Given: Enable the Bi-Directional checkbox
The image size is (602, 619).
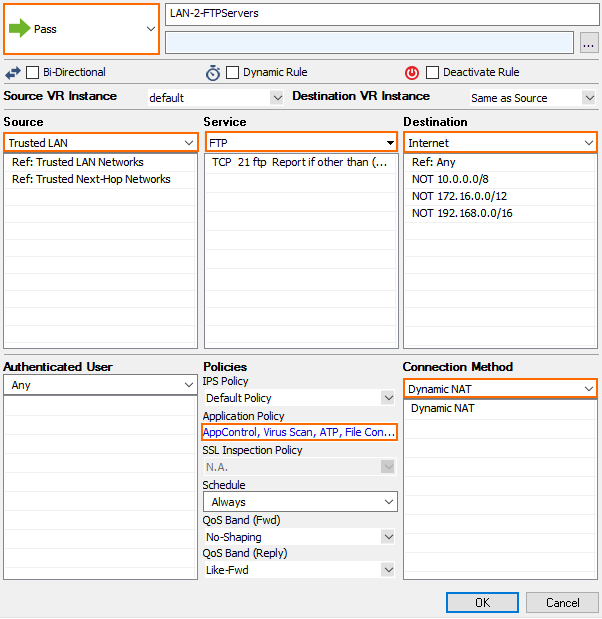Looking at the screenshot, I should (33, 73).
